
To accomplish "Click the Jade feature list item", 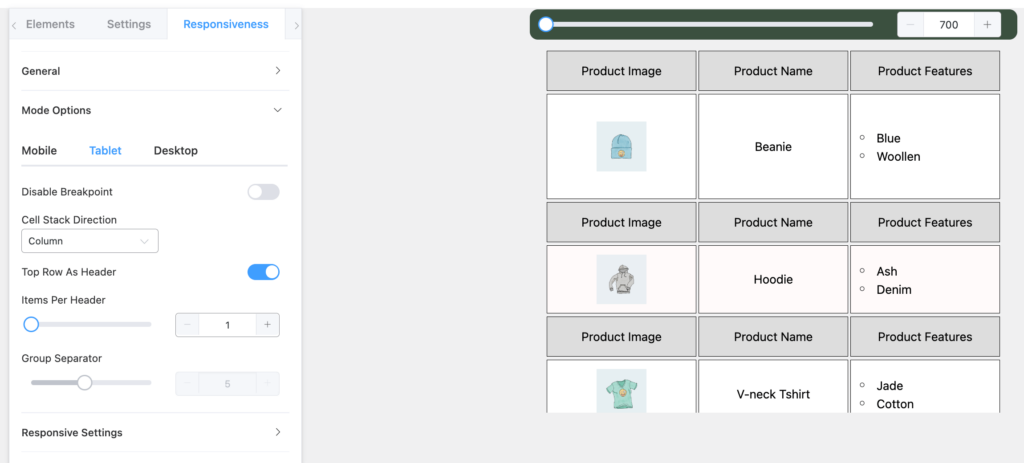I will (889, 386).
